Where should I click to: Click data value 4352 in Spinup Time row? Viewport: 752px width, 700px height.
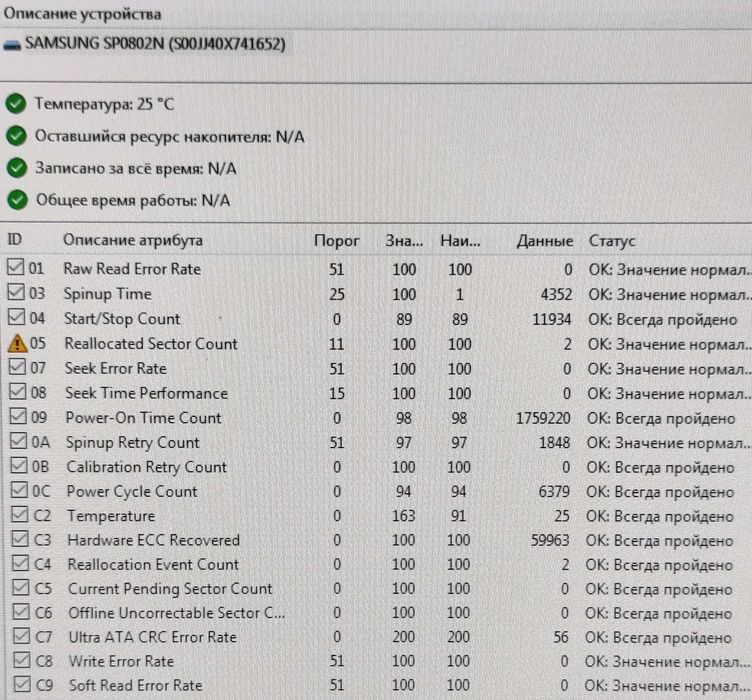point(556,294)
